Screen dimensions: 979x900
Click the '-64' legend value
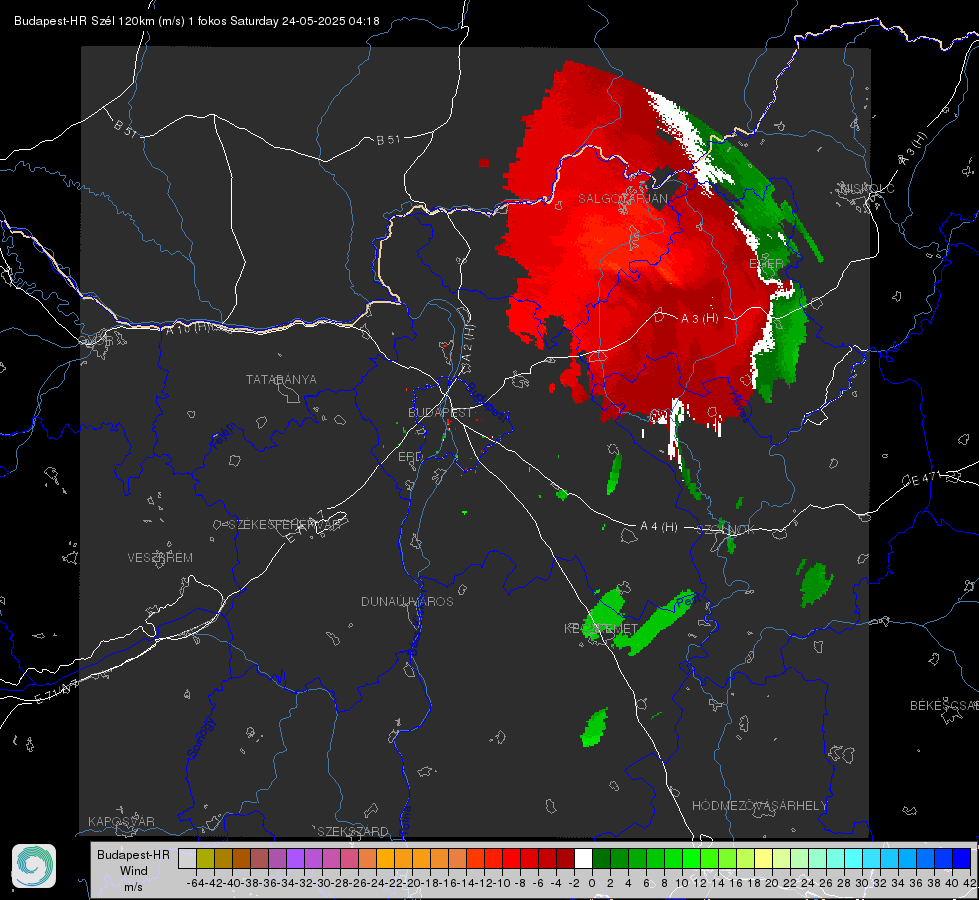[195, 883]
